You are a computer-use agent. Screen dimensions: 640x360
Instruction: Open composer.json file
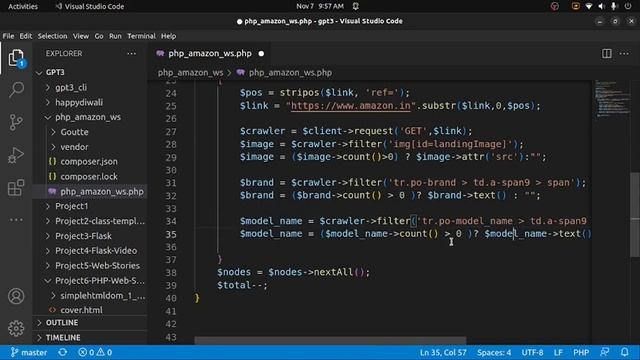click(x=89, y=162)
